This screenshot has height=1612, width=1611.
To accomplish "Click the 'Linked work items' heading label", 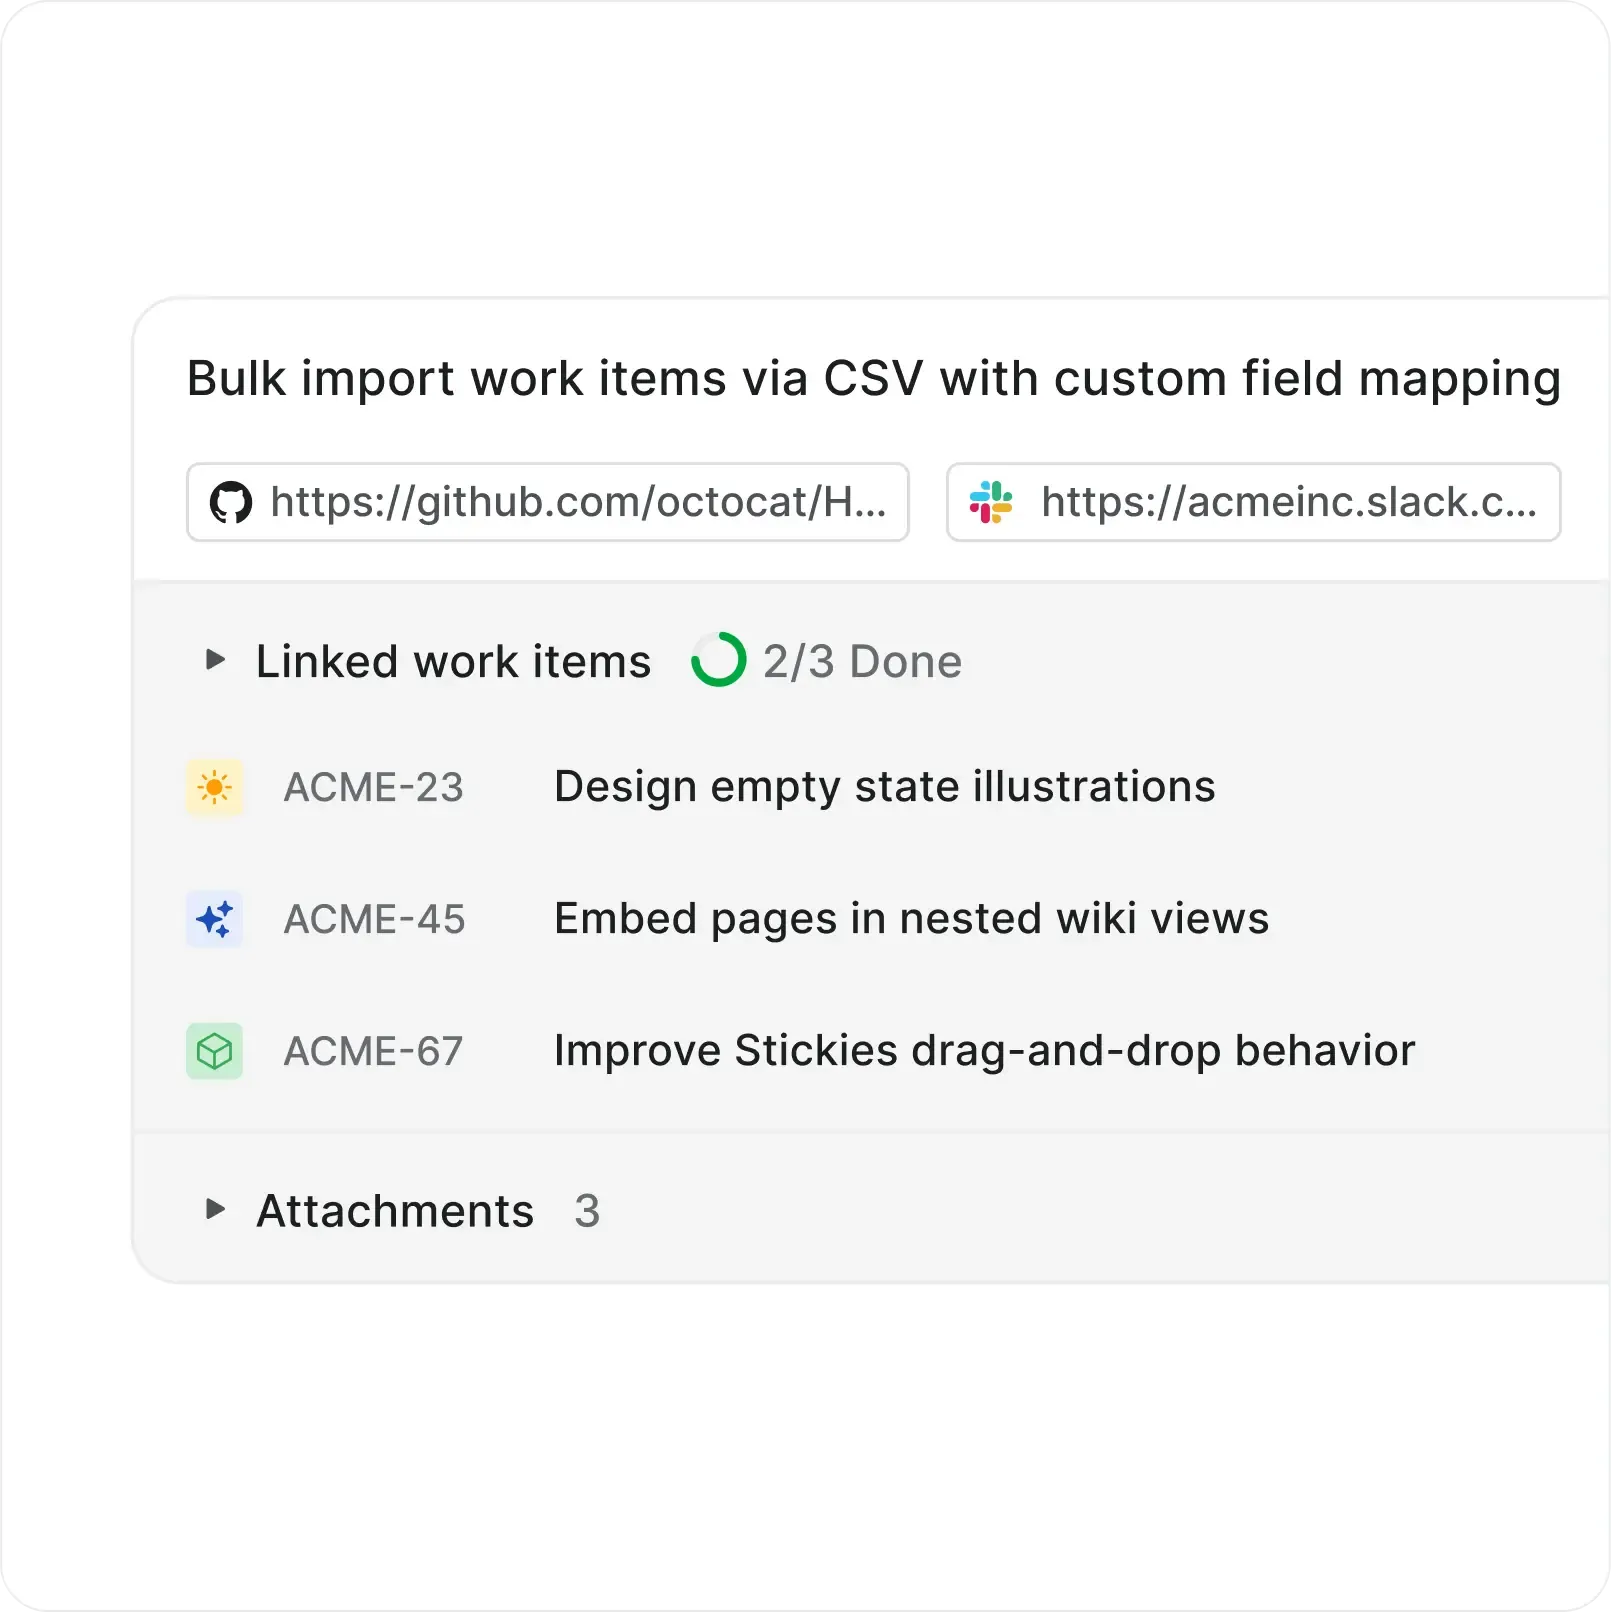I will (453, 662).
